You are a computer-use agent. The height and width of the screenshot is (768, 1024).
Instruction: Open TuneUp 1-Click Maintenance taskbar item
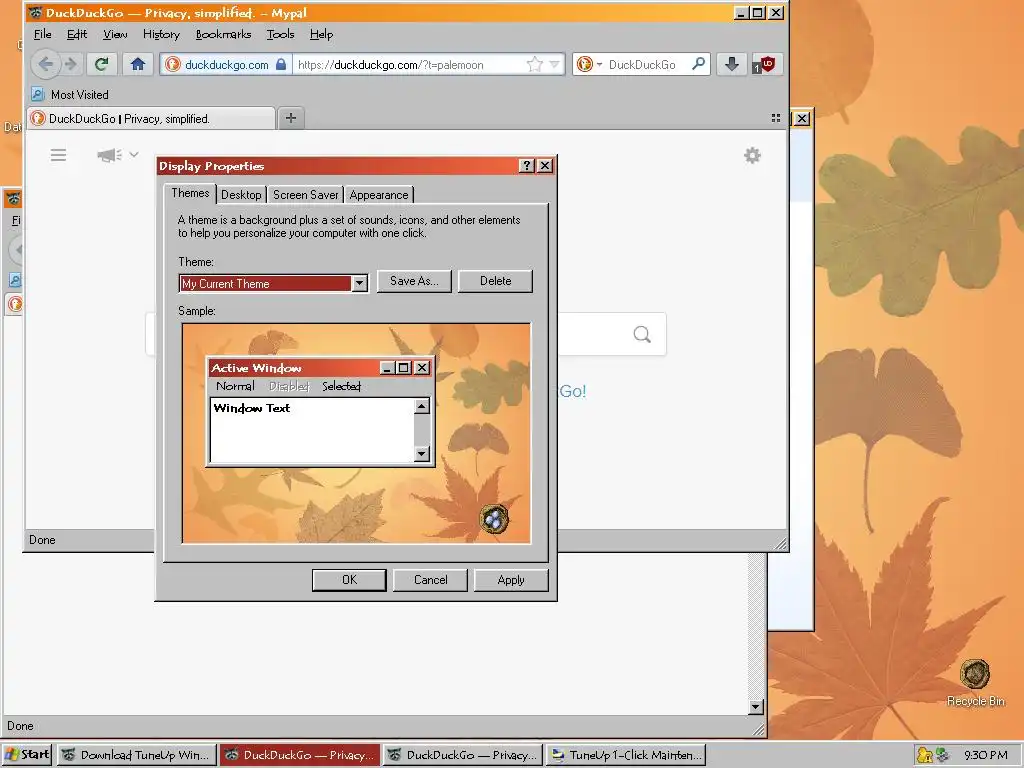(x=626, y=755)
